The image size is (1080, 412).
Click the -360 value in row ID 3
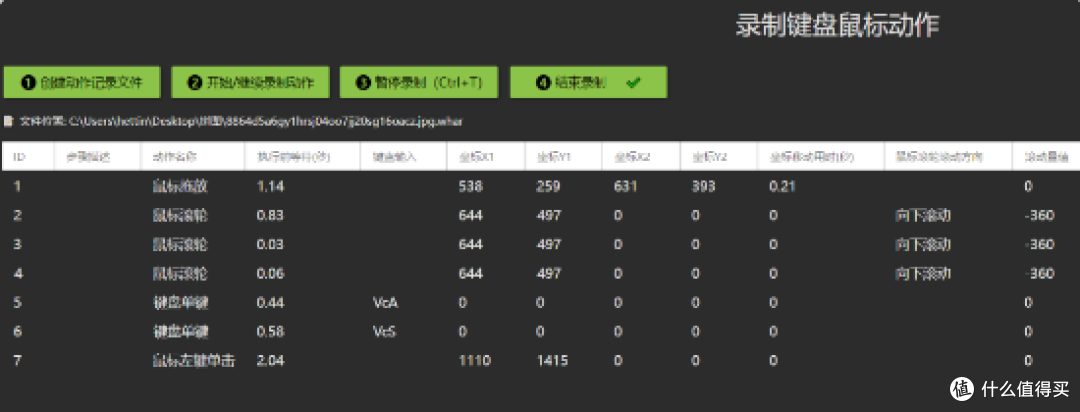point(1039,245)
